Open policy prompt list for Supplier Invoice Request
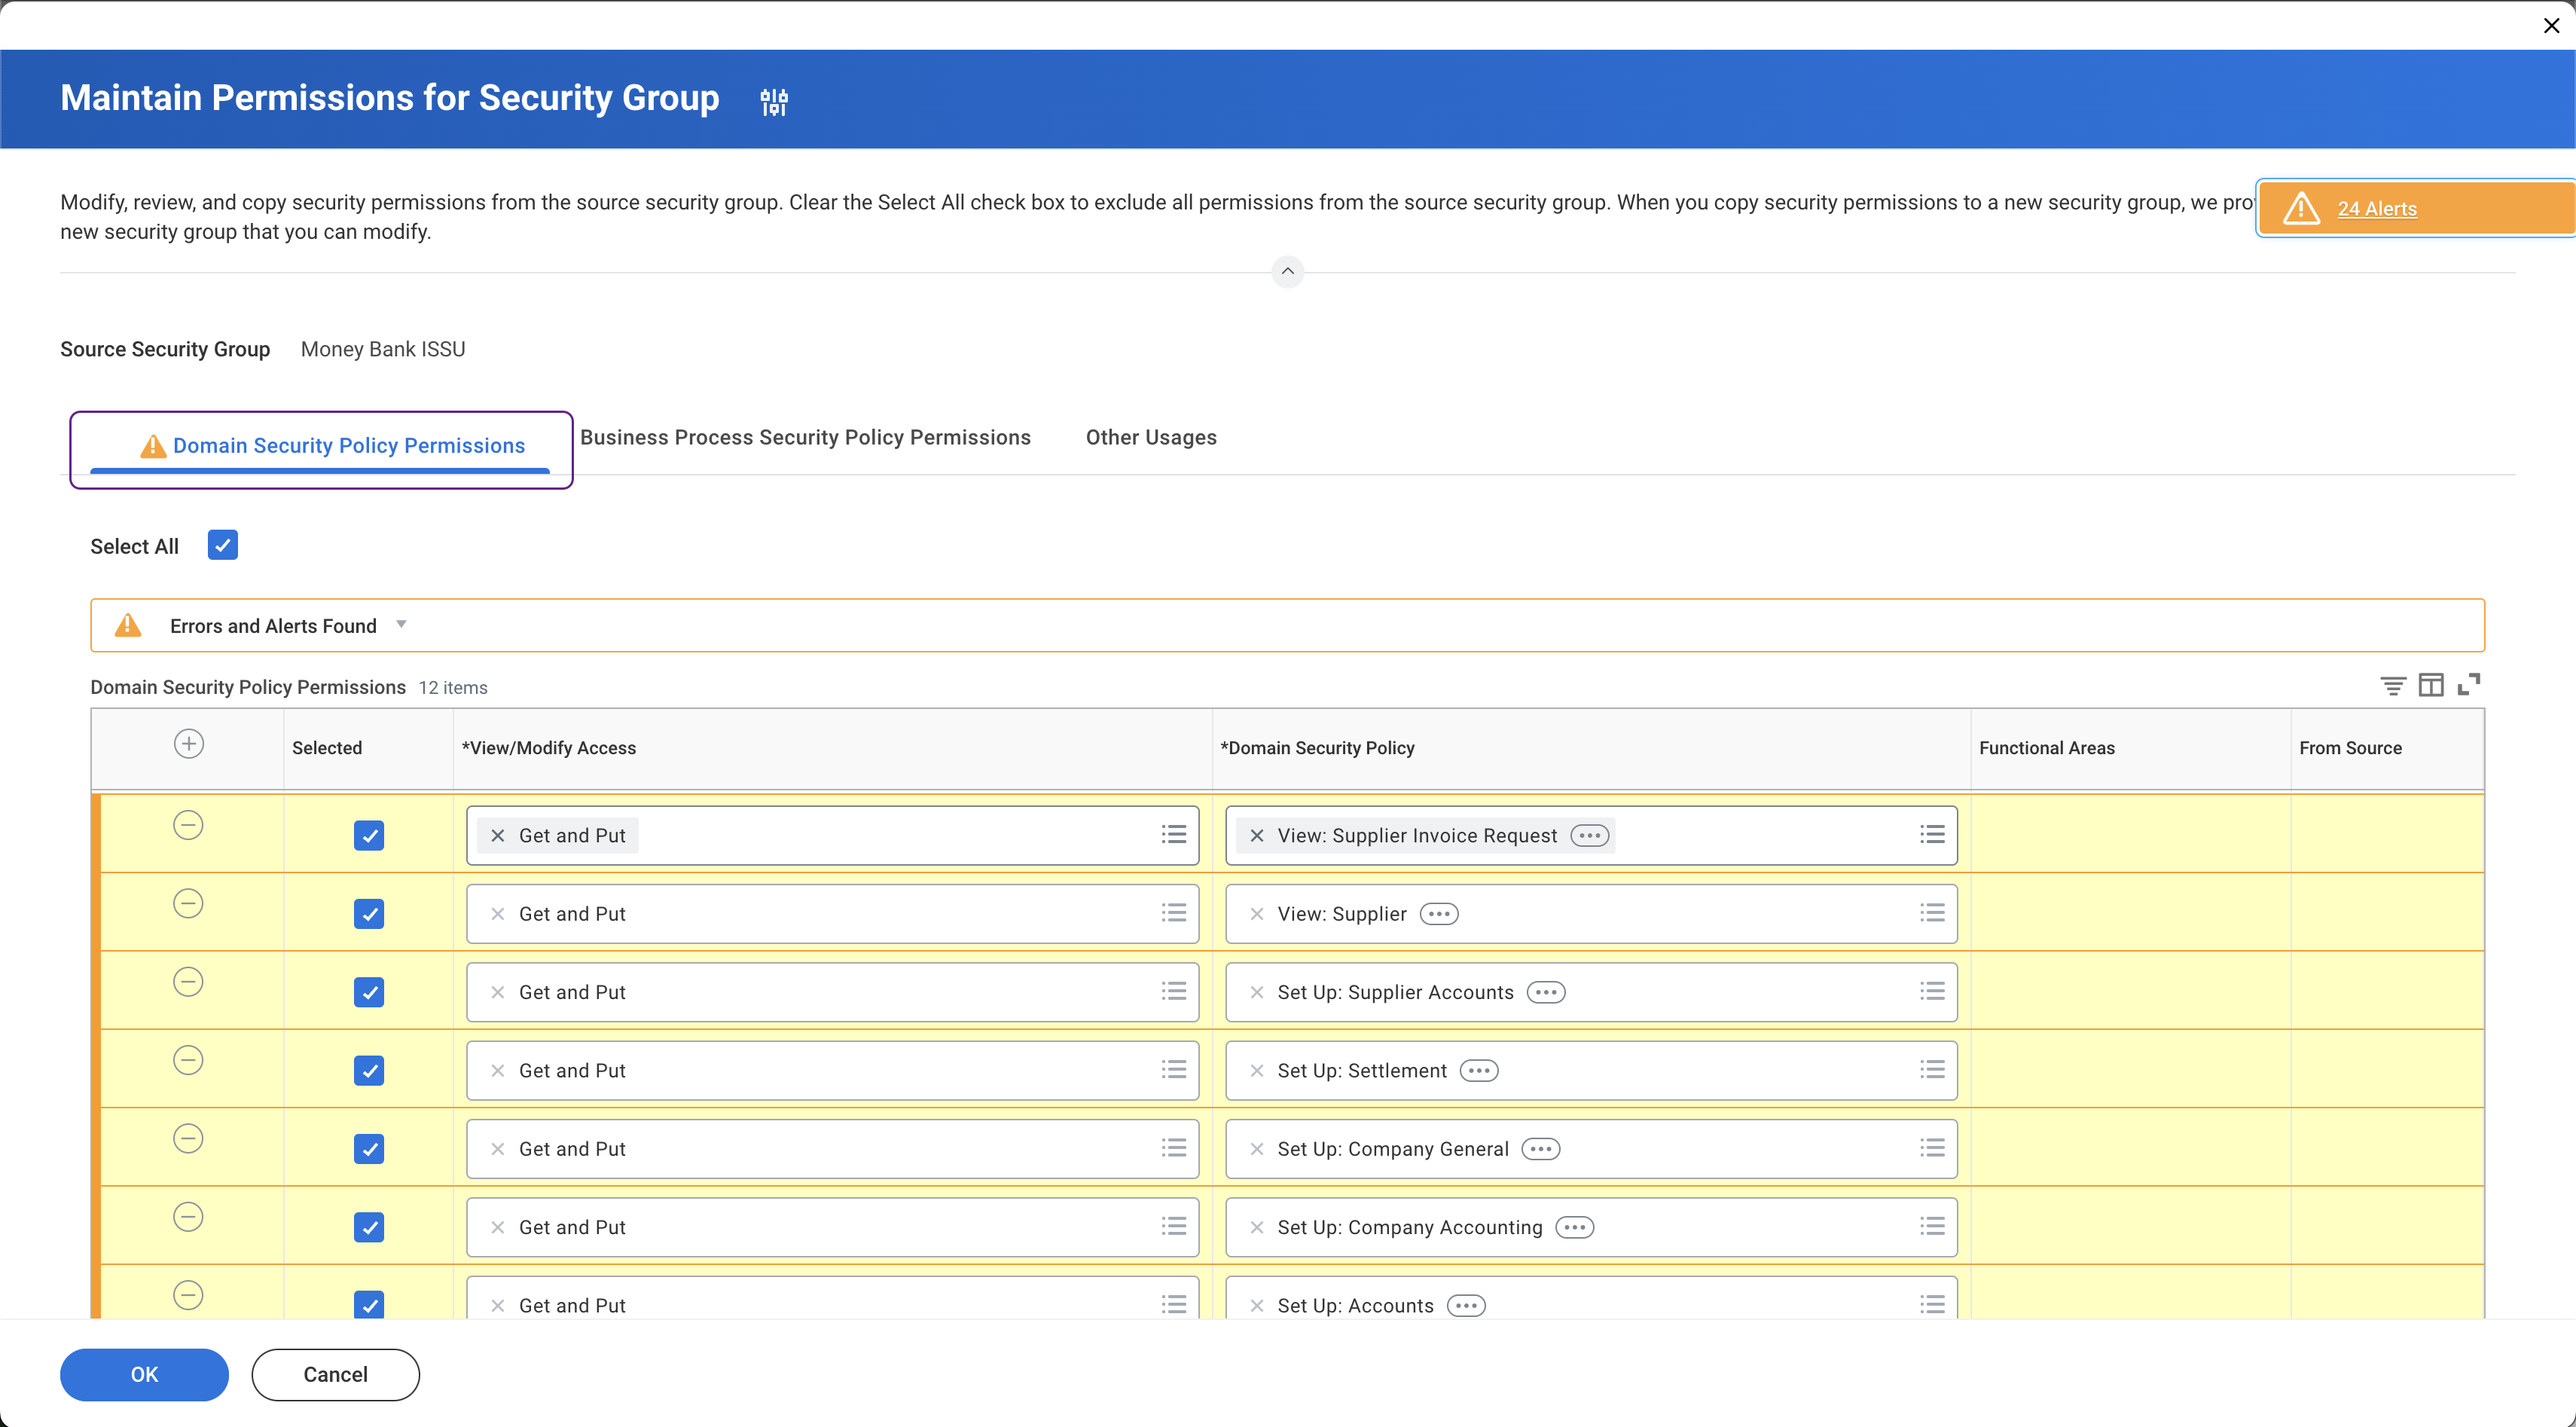 tap(1932, 835)
